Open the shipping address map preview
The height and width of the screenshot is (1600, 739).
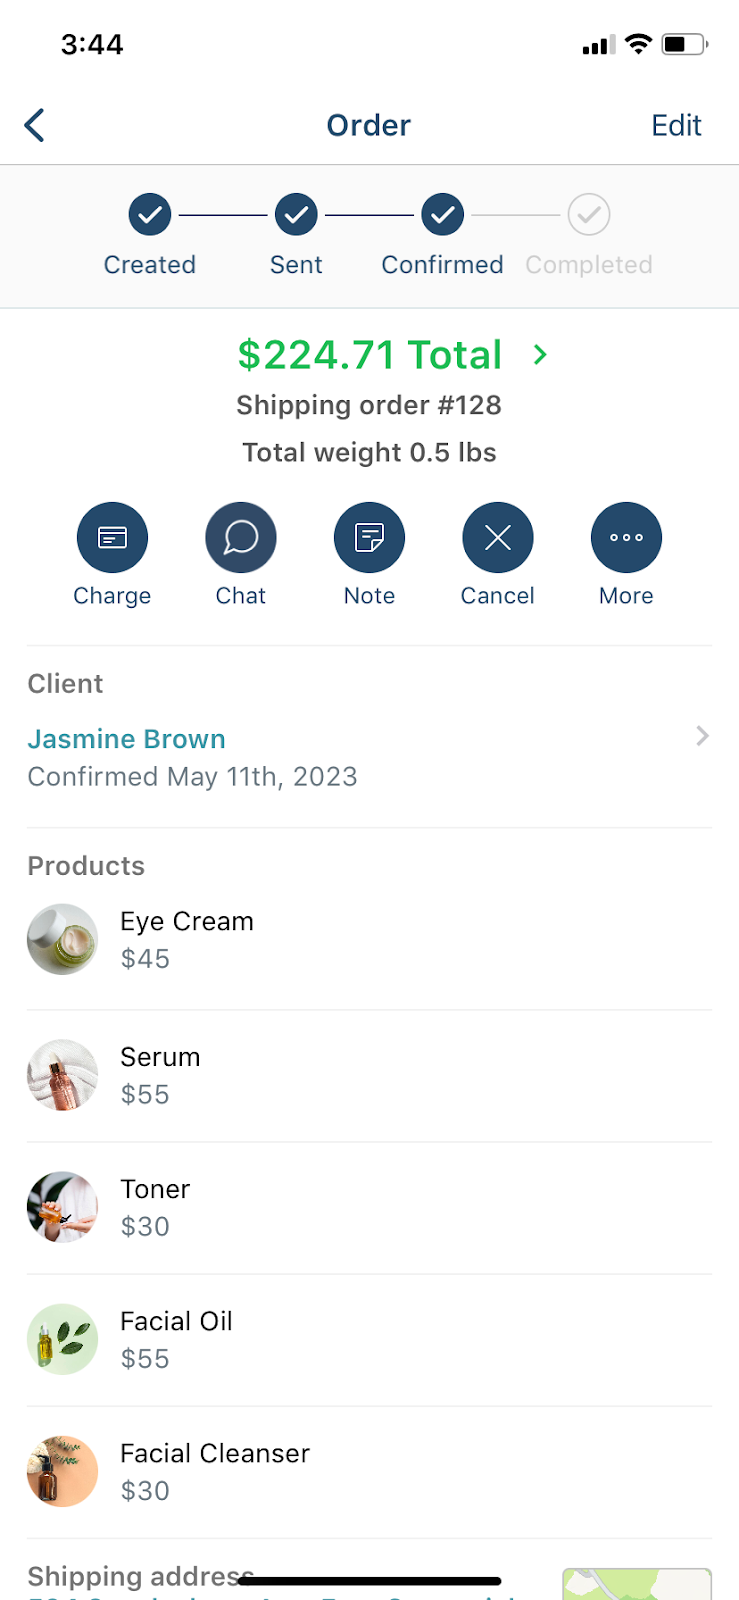[x=637, y=1584]
